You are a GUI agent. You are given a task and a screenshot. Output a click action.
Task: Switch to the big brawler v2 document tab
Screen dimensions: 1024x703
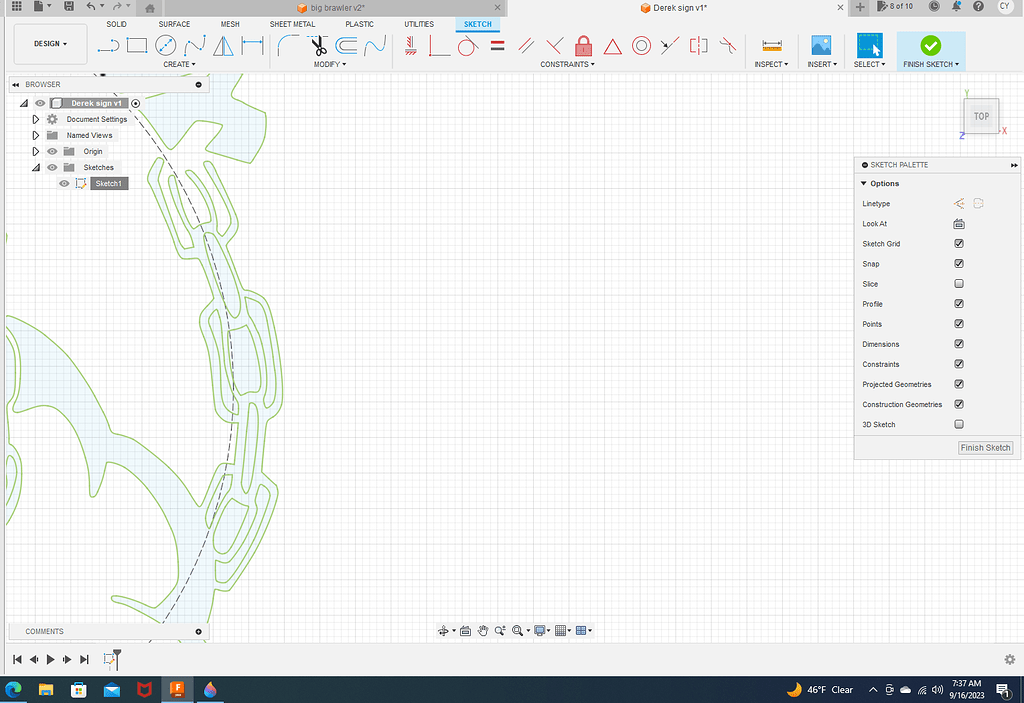pyautogui.click(x=330, y=7)
